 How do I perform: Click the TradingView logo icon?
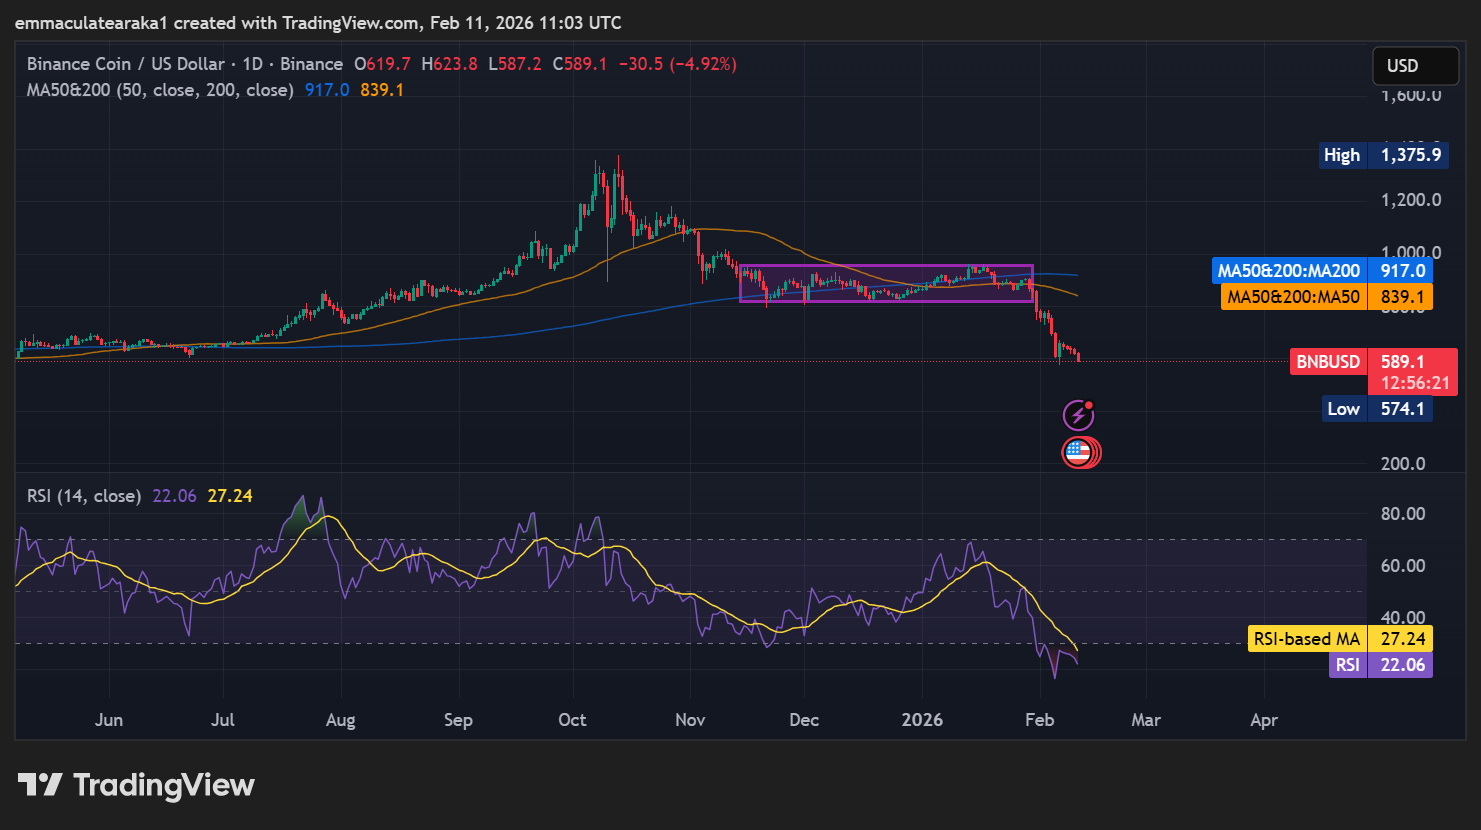[x=40, y=785]
